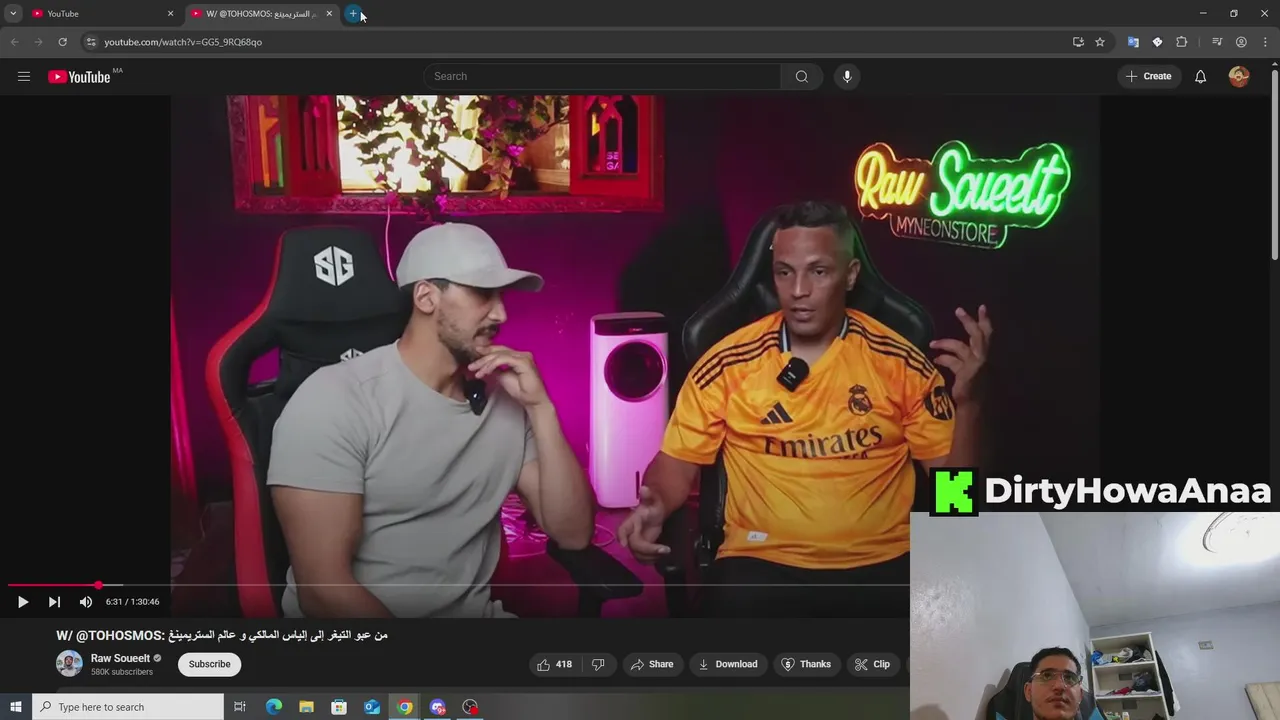Click the Download button
Viewport: 1280px width, 720px height.
point(727,664)
